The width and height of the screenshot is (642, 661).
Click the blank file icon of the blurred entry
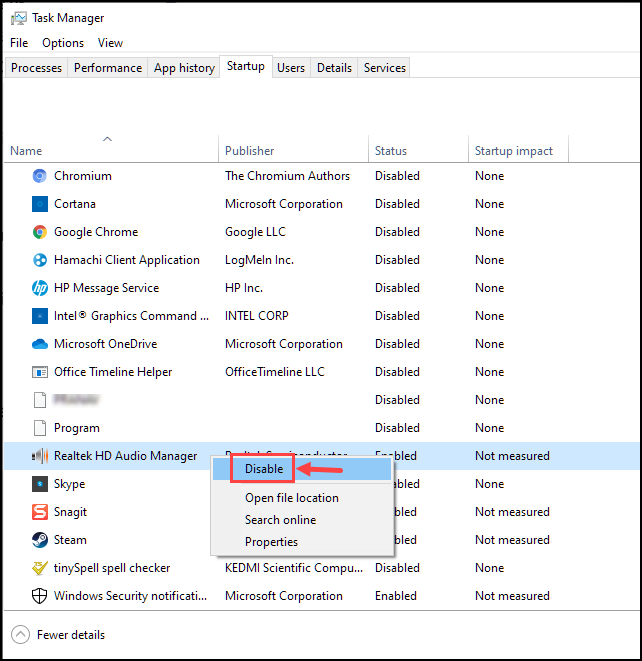pyautogui.click(x=40, y=400)
